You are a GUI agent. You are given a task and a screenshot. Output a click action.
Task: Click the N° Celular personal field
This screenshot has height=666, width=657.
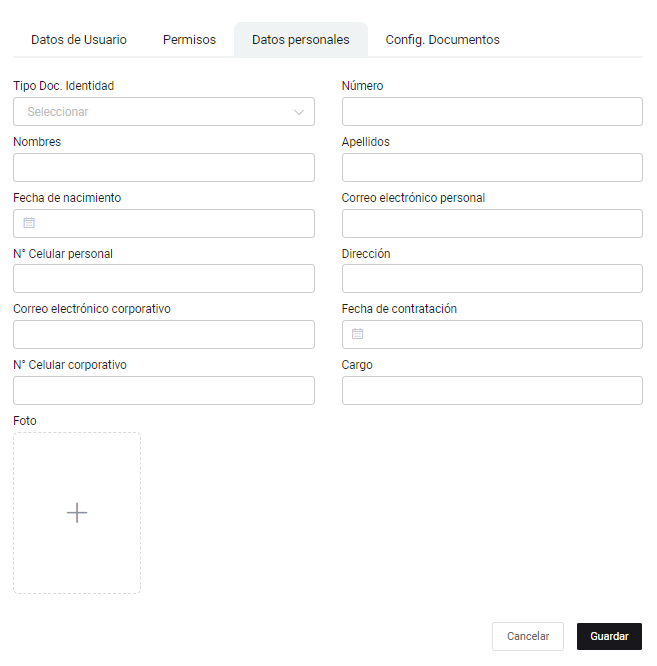(164, 279)
